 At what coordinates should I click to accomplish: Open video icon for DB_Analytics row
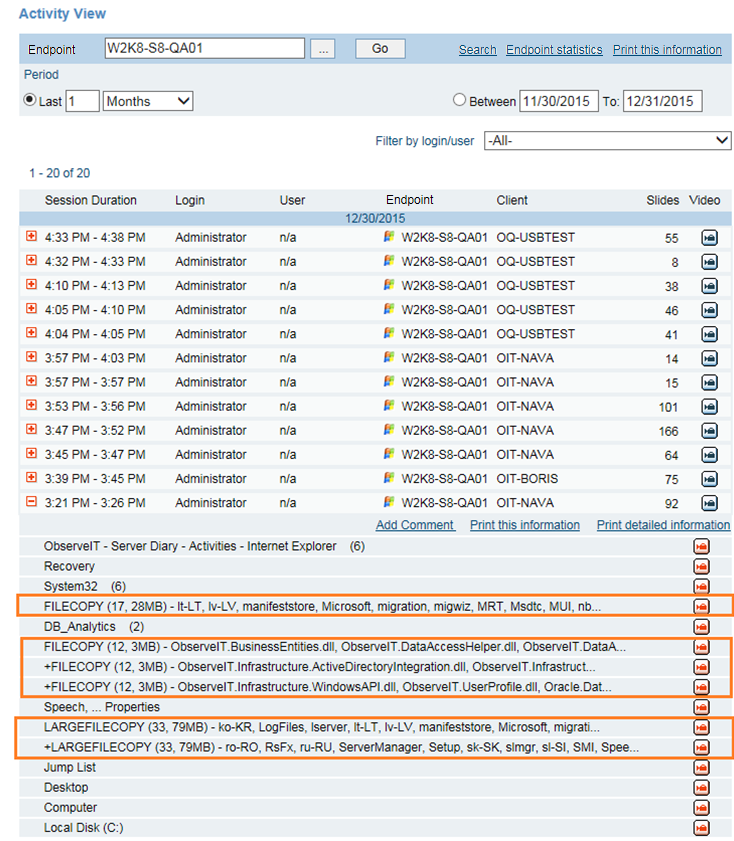[701, 627]
